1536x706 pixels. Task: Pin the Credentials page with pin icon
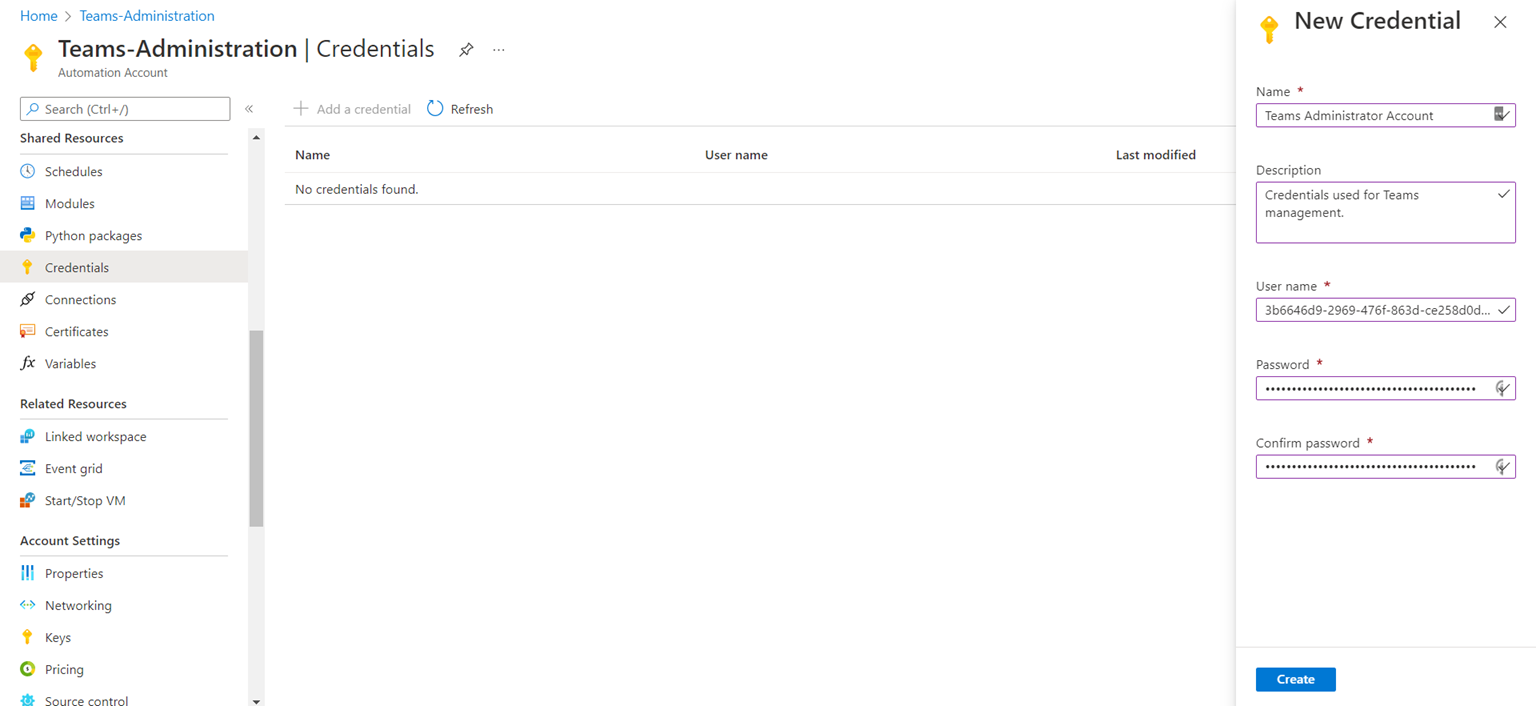(466, 50)
